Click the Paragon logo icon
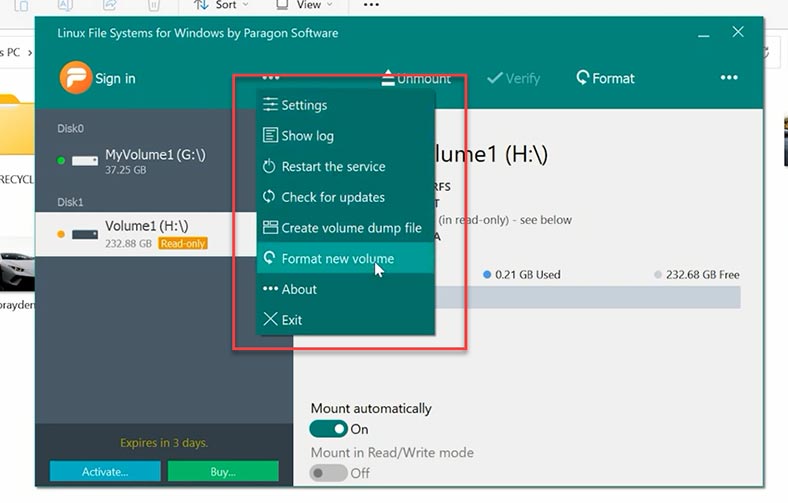Screen dimensions: 788x503 point(75,78)
